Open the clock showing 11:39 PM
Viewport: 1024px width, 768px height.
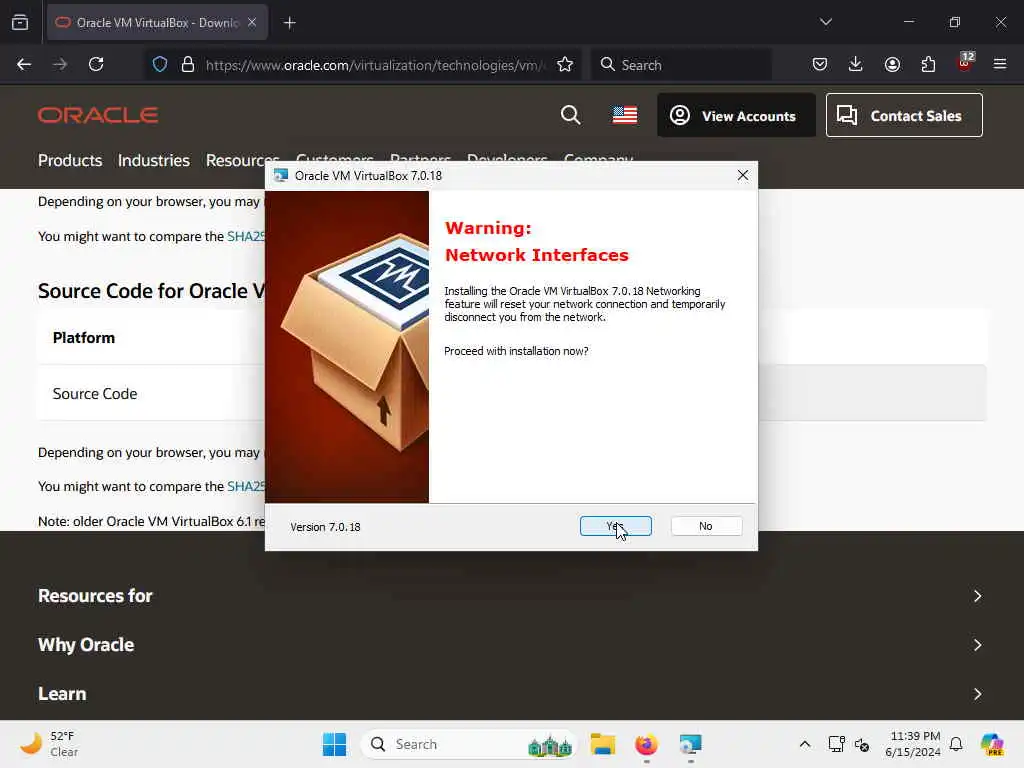pyautogui.click(x=913, y=744)
